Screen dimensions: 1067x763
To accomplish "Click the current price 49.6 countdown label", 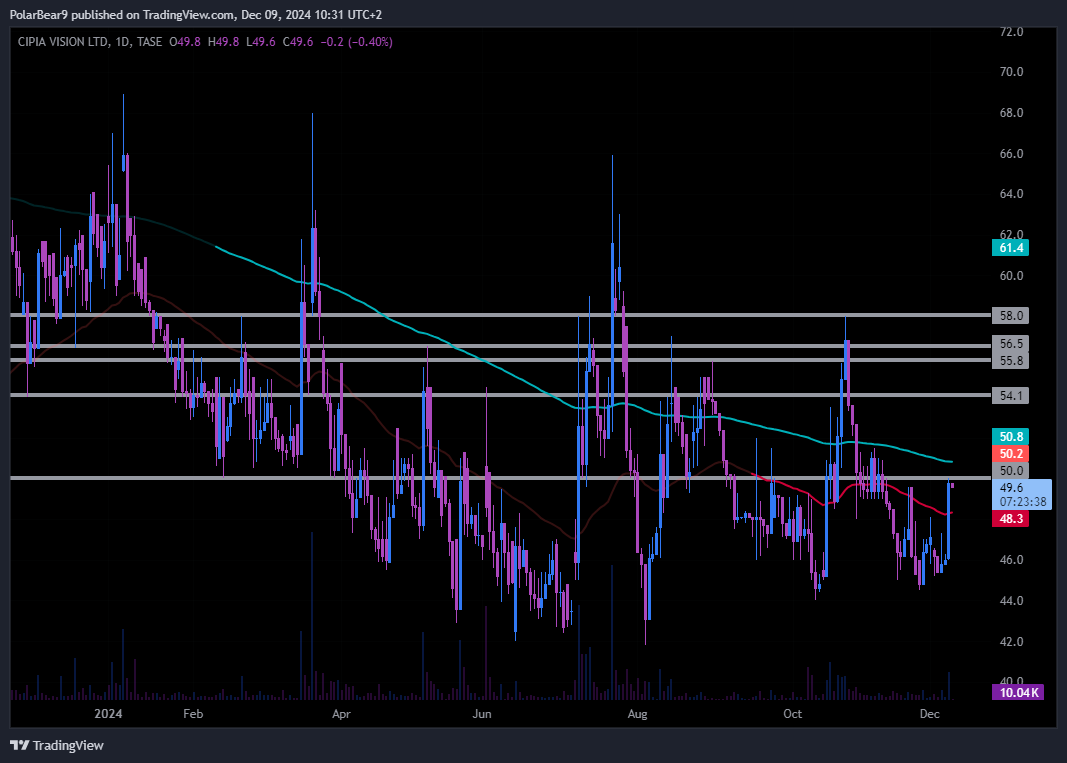I will click(x=1020, y=493).
